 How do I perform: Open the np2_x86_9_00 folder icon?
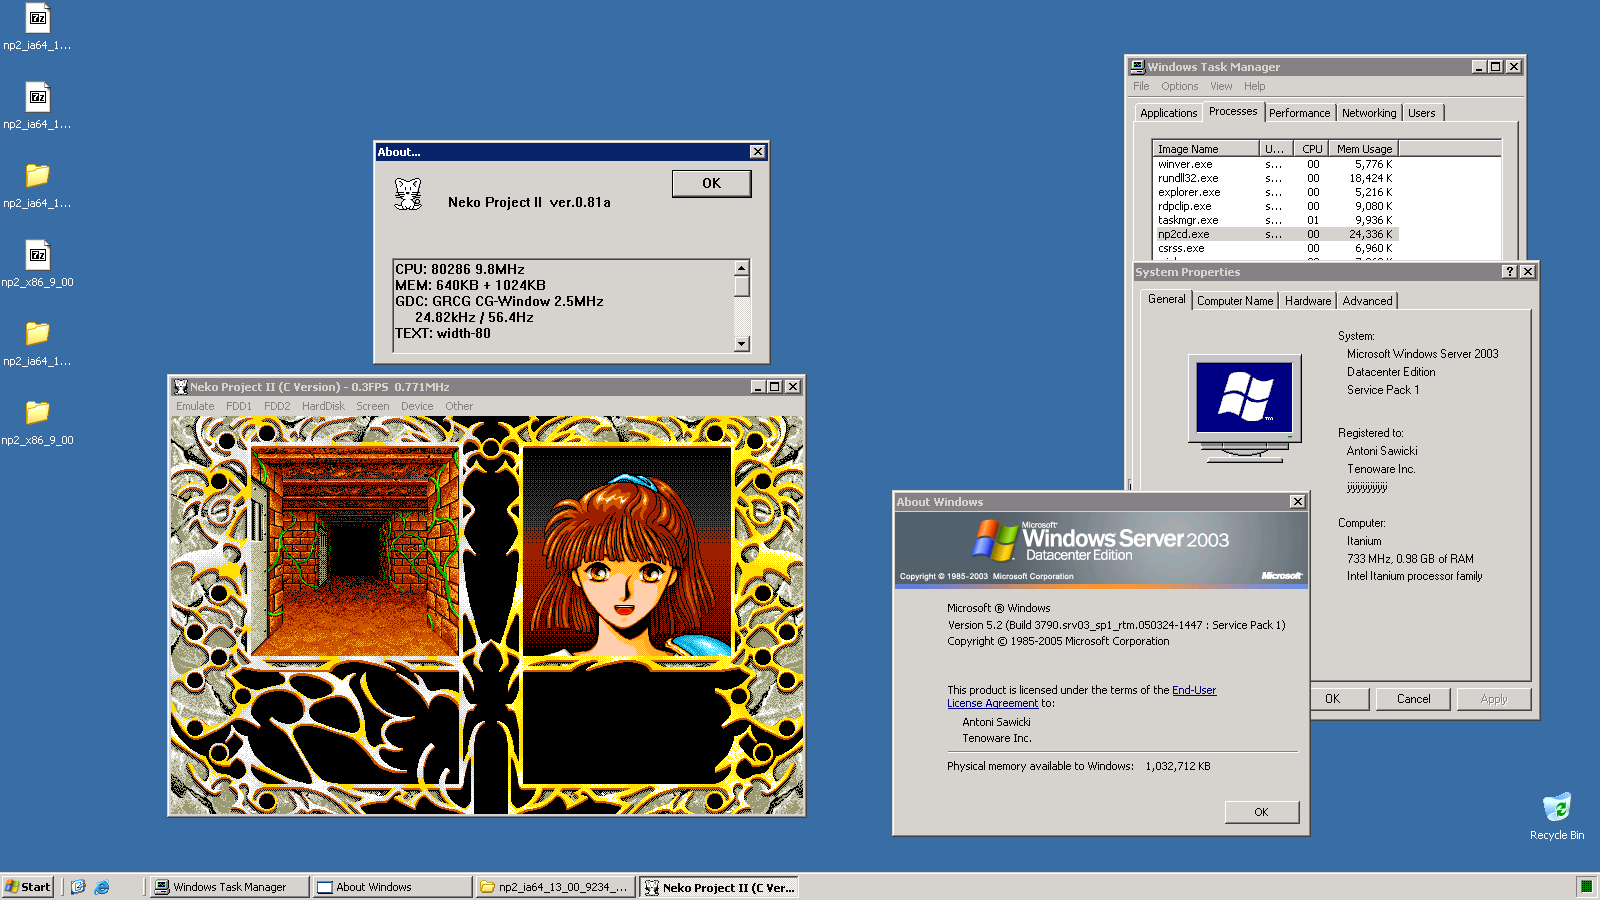click(x=37, y=413)
